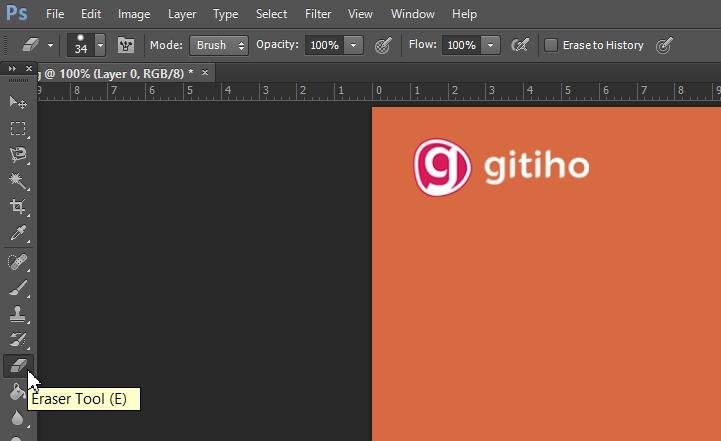Expand brush preset picker arrow

coord(100,45)
